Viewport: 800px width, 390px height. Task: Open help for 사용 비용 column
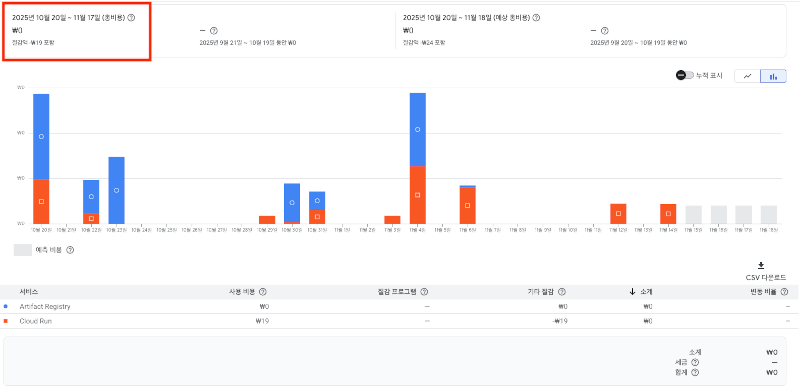[x=263, y=292]
